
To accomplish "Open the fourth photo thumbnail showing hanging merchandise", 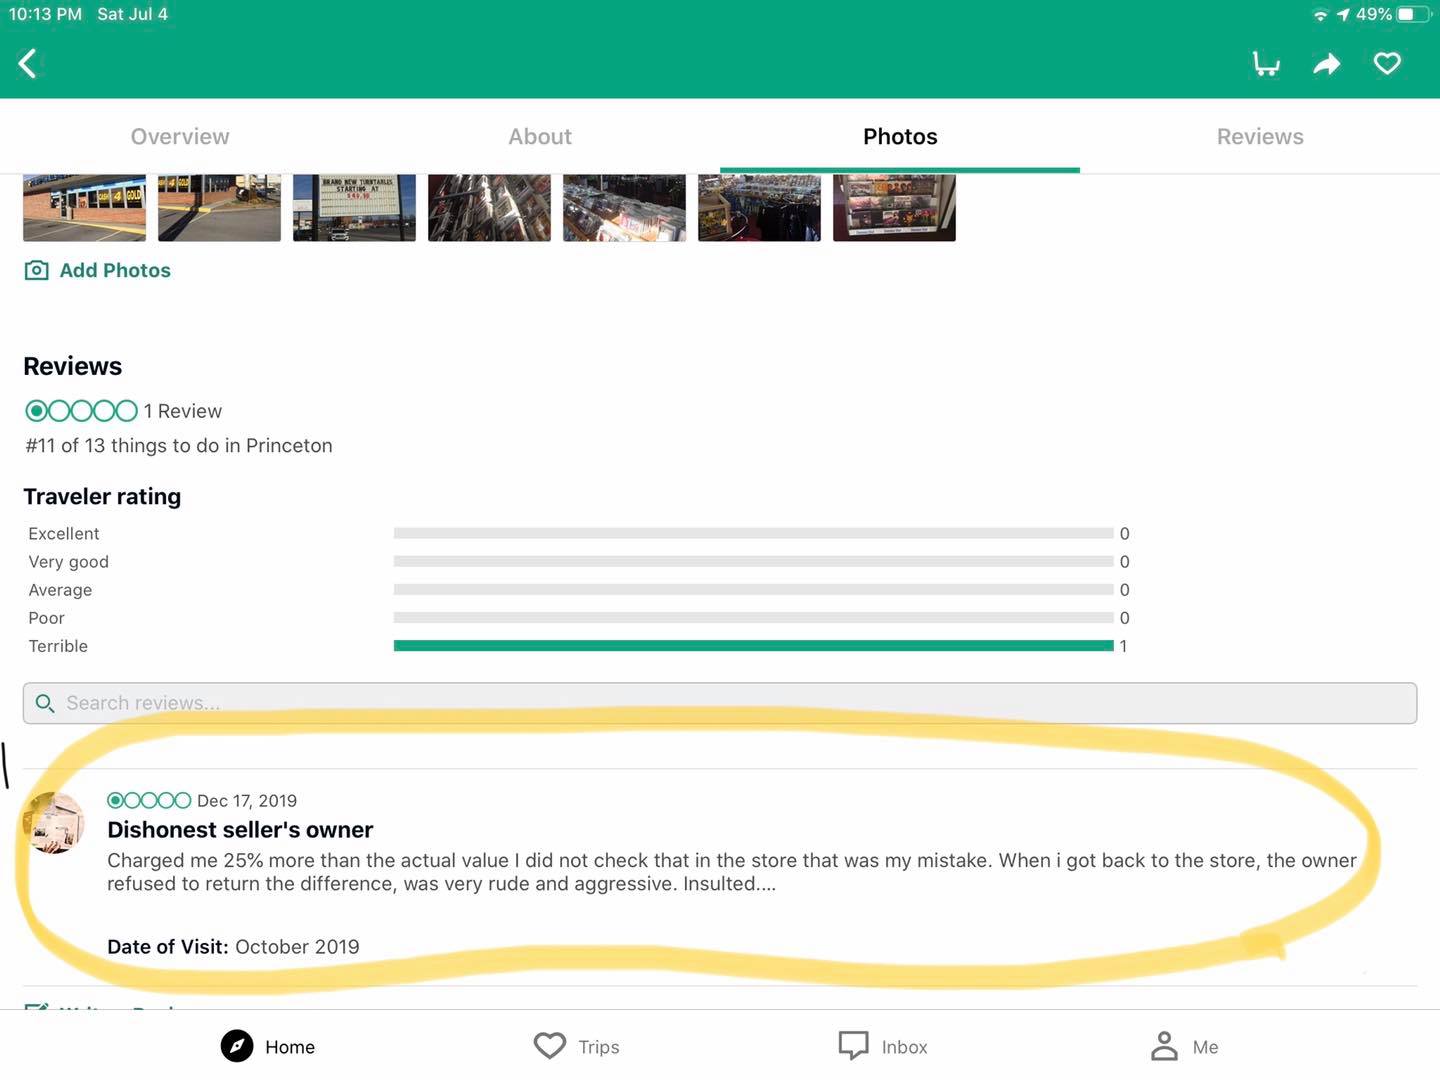I will (489, 208).
